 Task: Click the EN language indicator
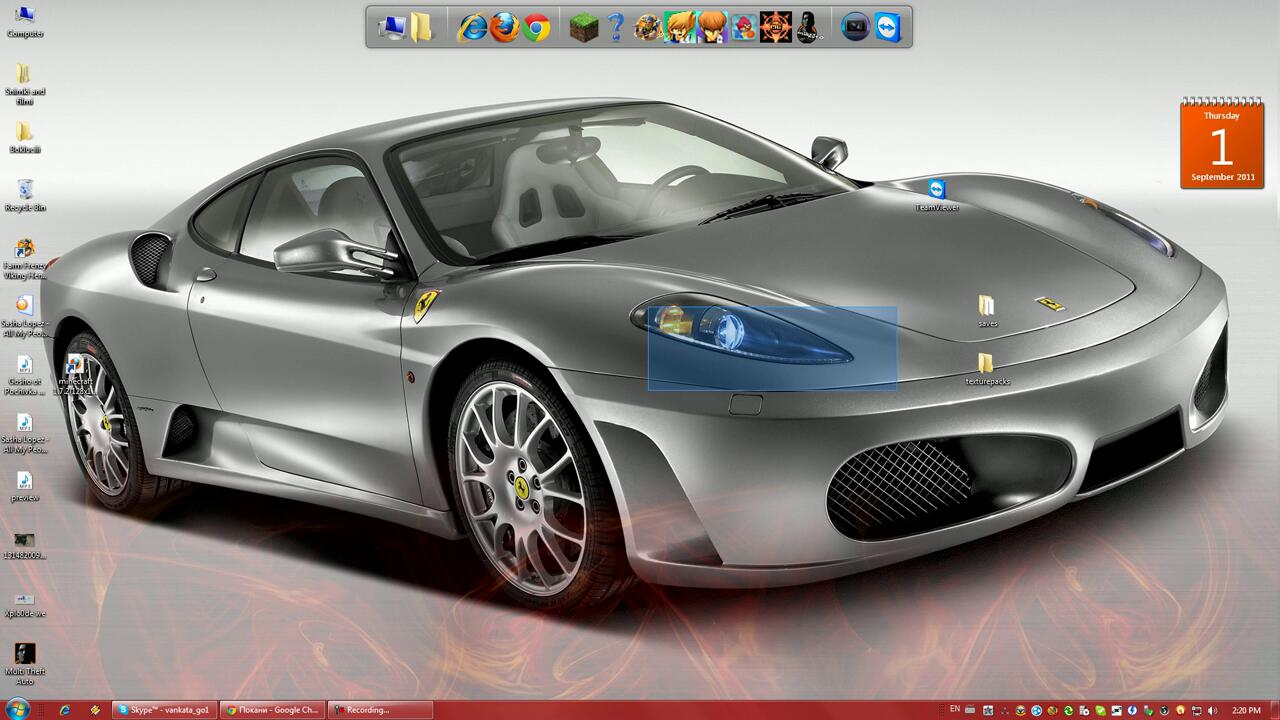[x=955, y=709]
